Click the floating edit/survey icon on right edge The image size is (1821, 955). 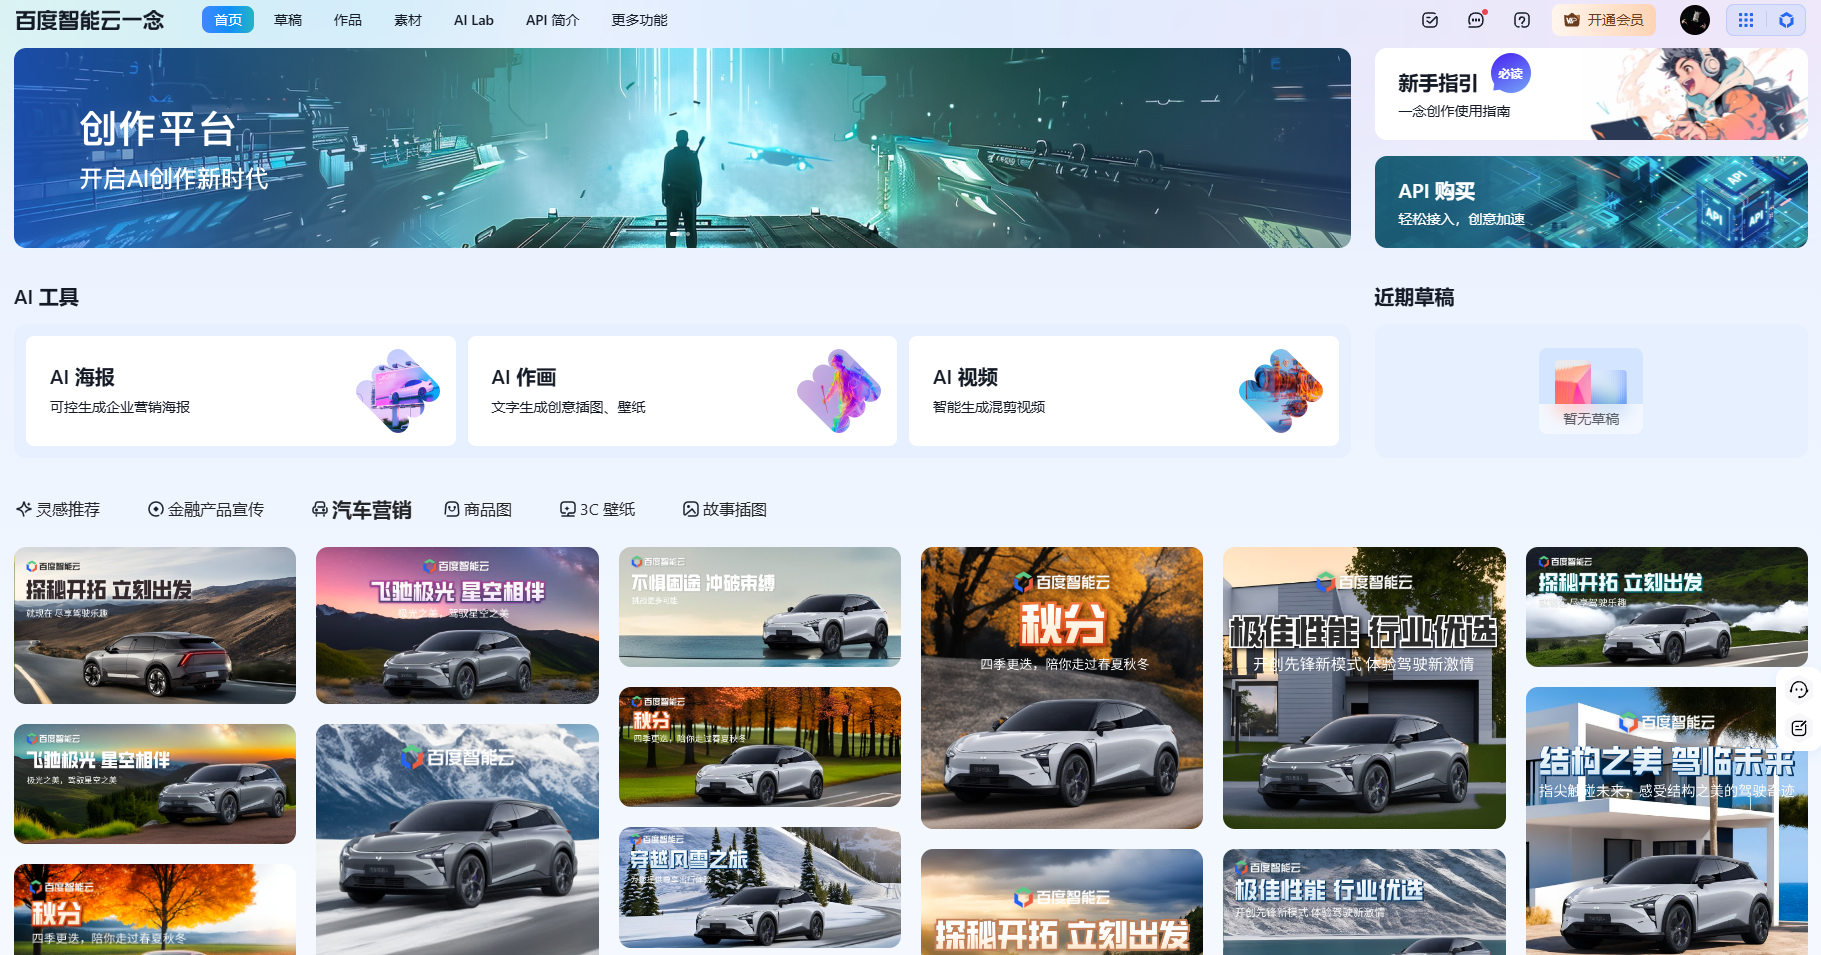(x=1798, y=728)
